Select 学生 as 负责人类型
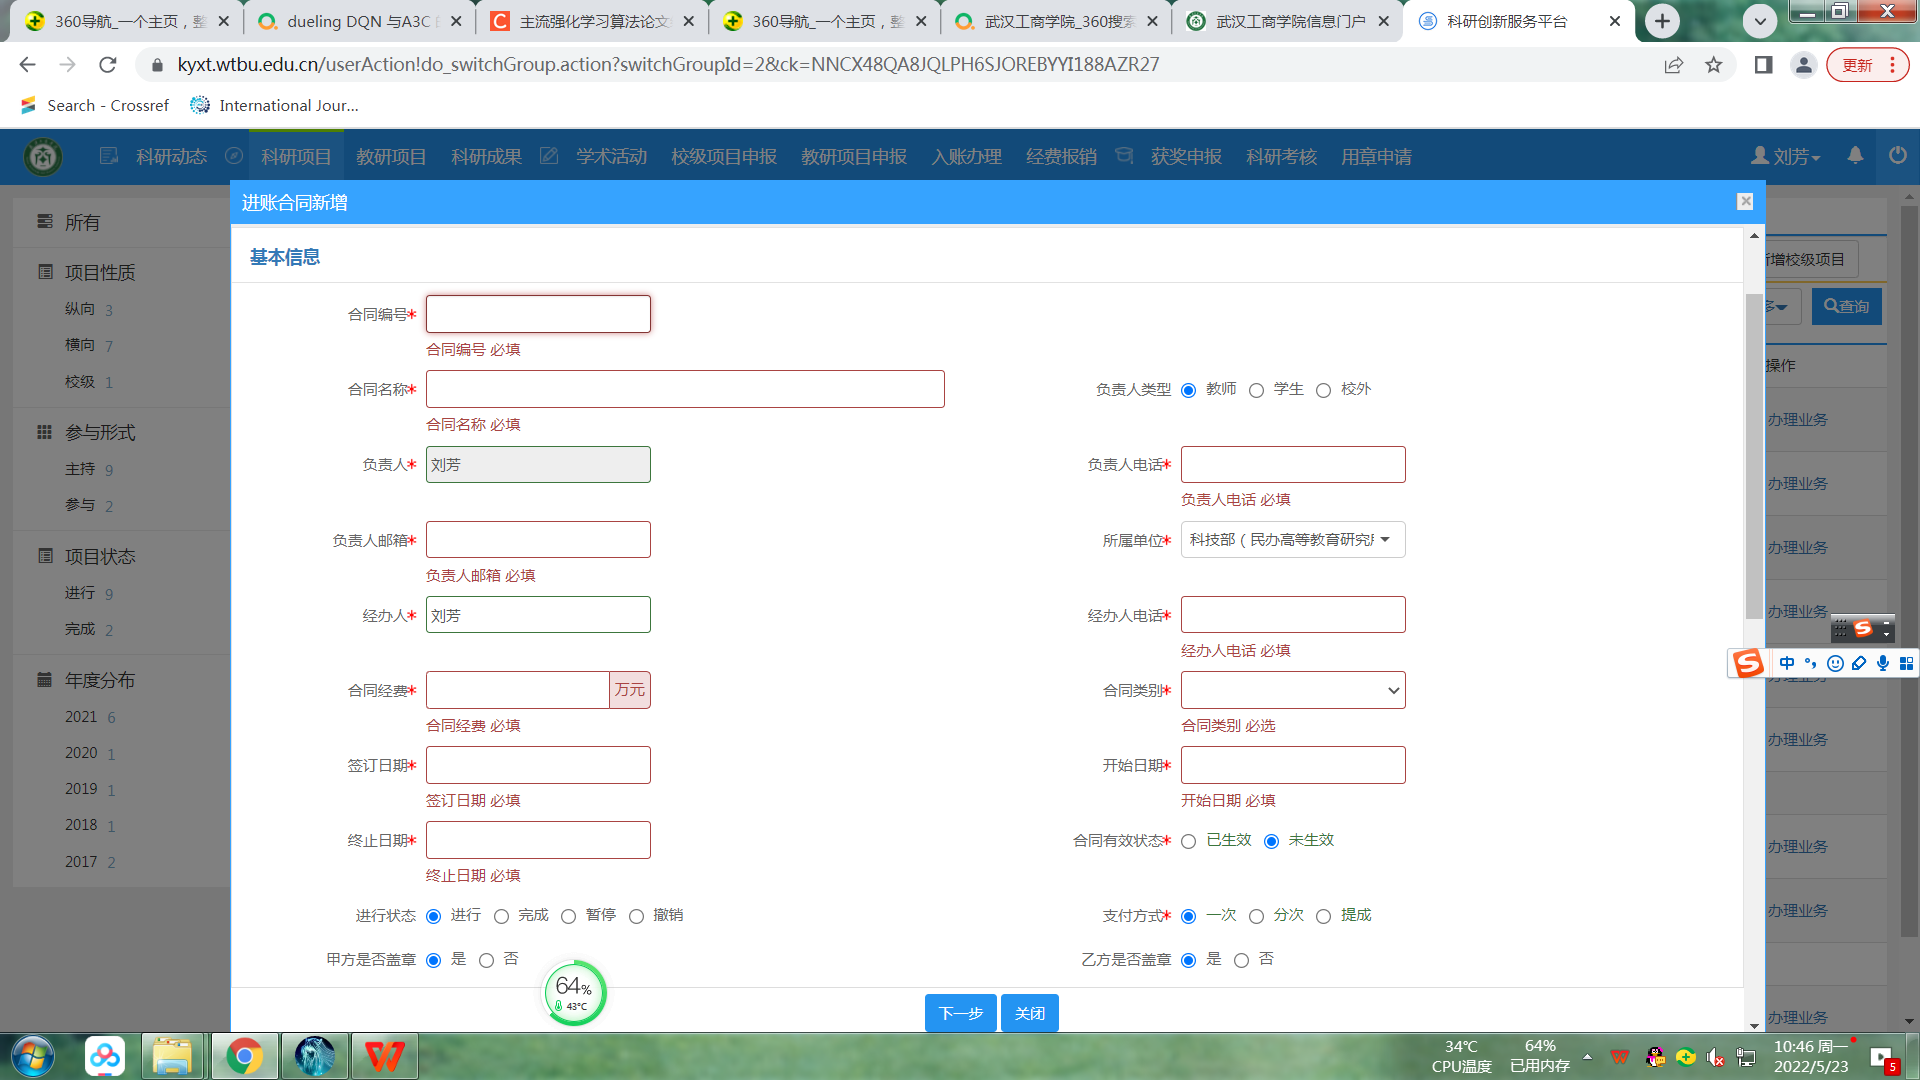1920x1080 pixels. (x=1257, y=390)
